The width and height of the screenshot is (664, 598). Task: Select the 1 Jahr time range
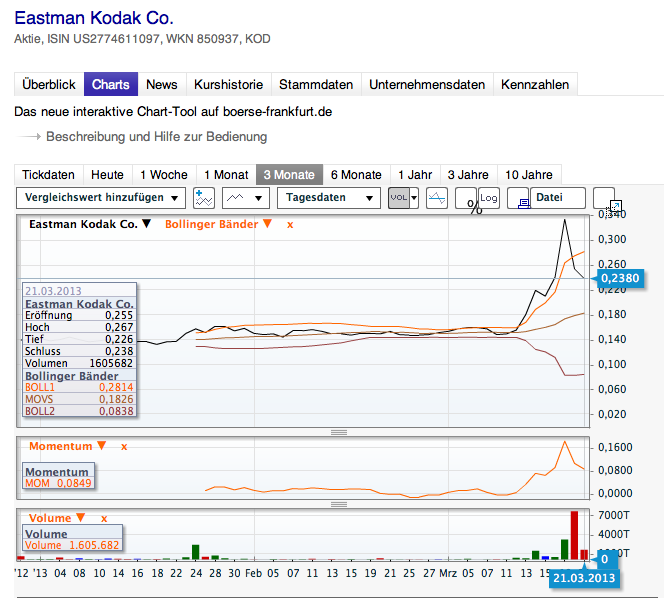point(415,174)
